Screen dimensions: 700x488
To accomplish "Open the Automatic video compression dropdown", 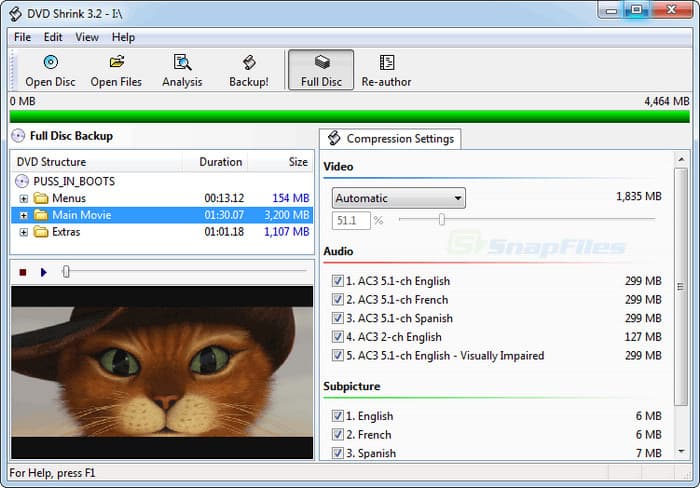I will 399,198.
